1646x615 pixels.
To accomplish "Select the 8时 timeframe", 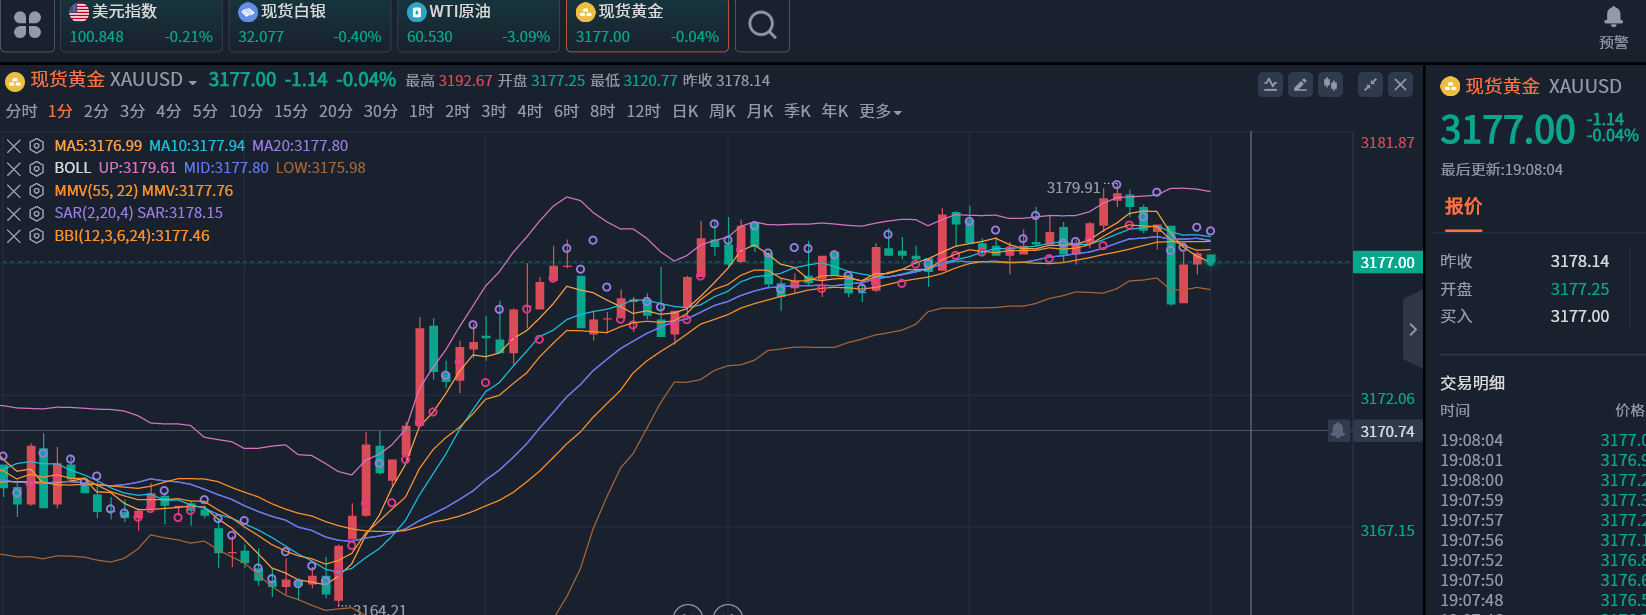I will tap(602, 112).
